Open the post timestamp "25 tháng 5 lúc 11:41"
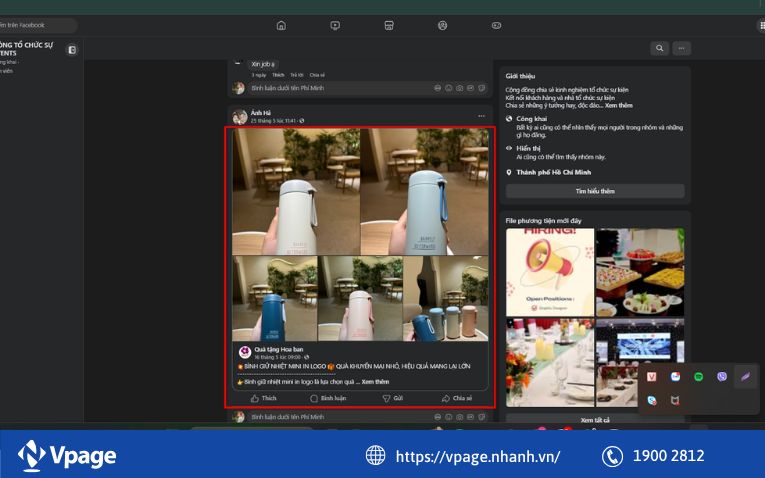The width and height of the screenshot is (765, 478). [x=275, y=120]
